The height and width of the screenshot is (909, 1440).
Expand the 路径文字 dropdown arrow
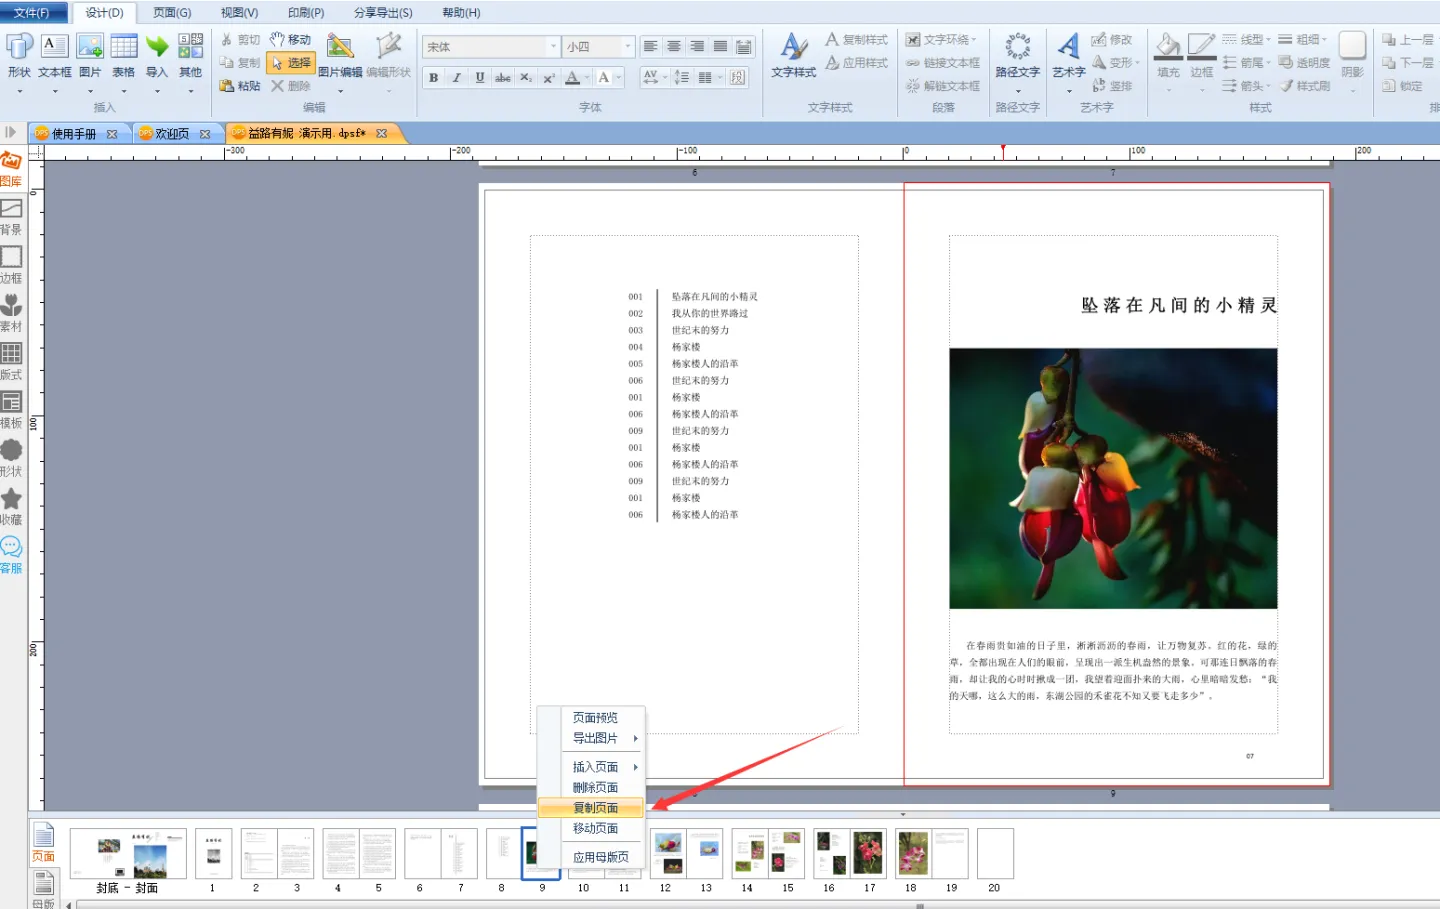(x=1018, y=91)
